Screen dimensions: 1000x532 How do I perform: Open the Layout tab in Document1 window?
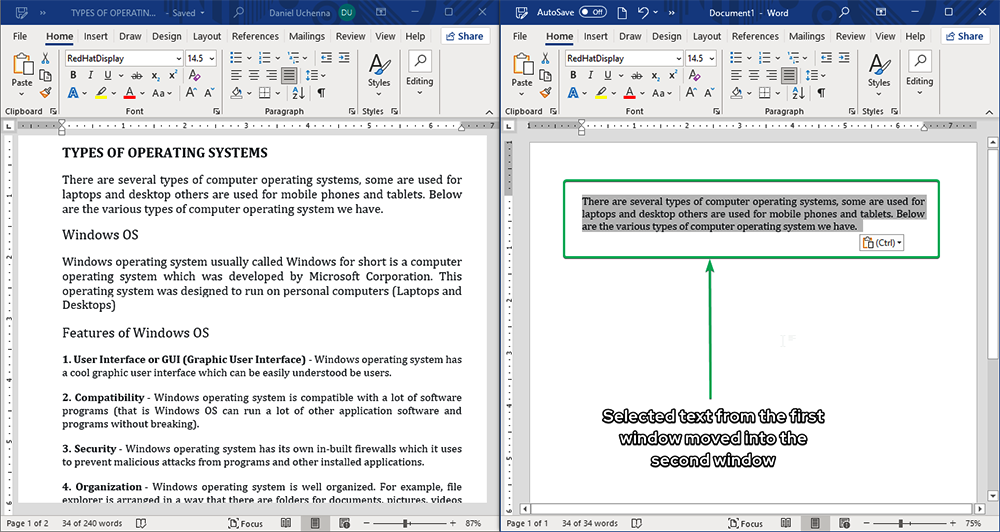(707, 36)
